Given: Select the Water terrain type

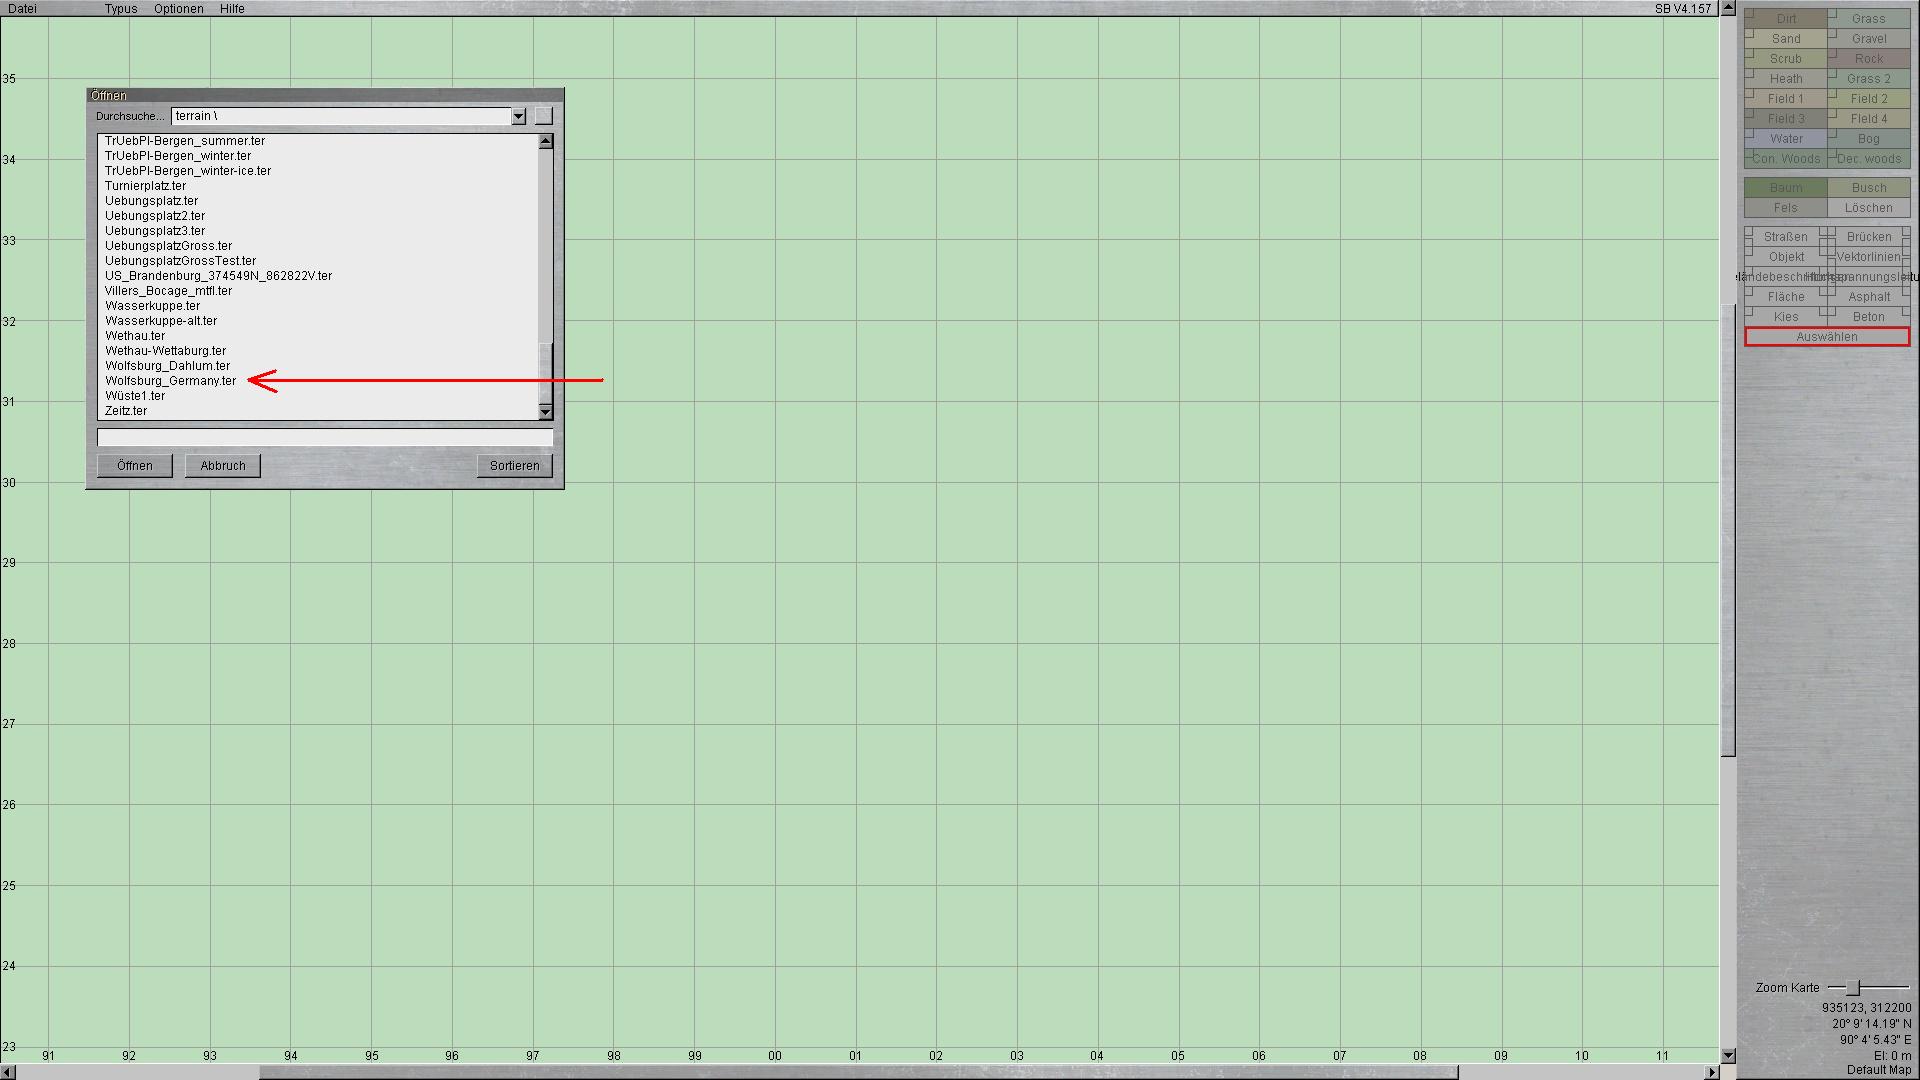Looking at the screenshot, I should click(x=1786, y=139).
